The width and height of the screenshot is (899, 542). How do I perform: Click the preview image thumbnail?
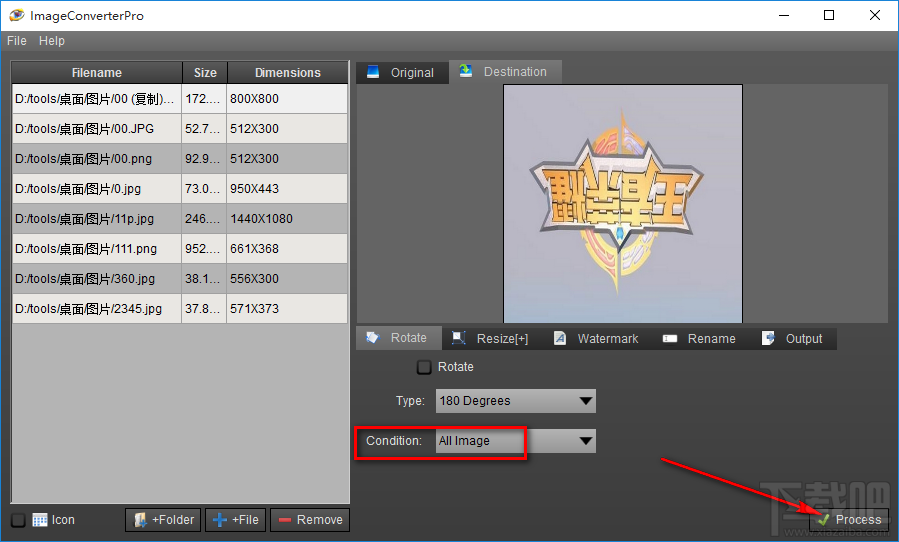coord(623,204)
